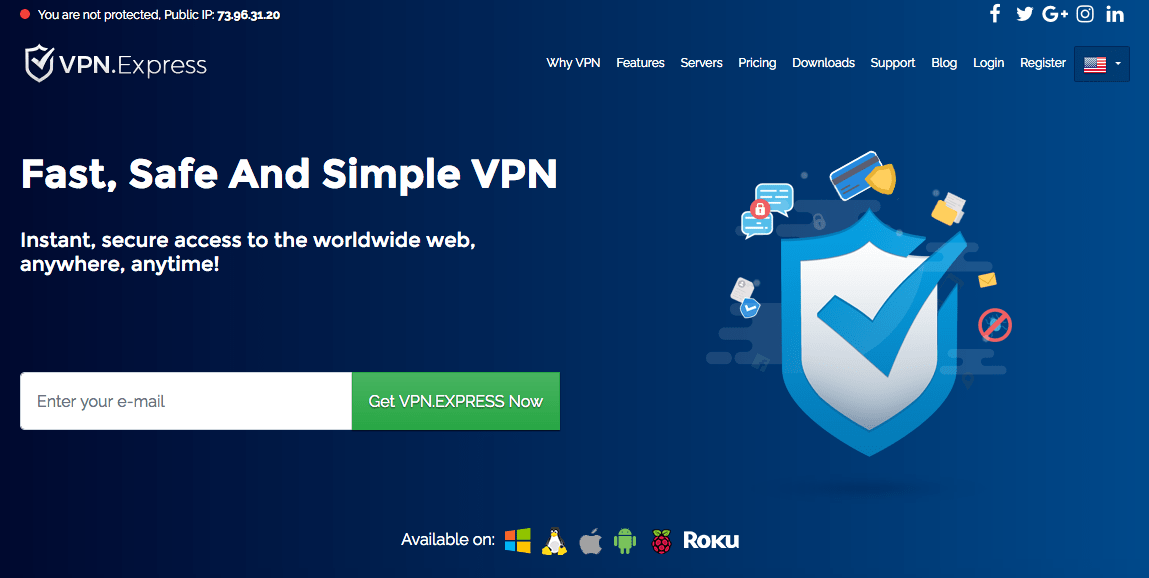Click the Login link
Screen dimensions: 1149x578
(989, 63)
